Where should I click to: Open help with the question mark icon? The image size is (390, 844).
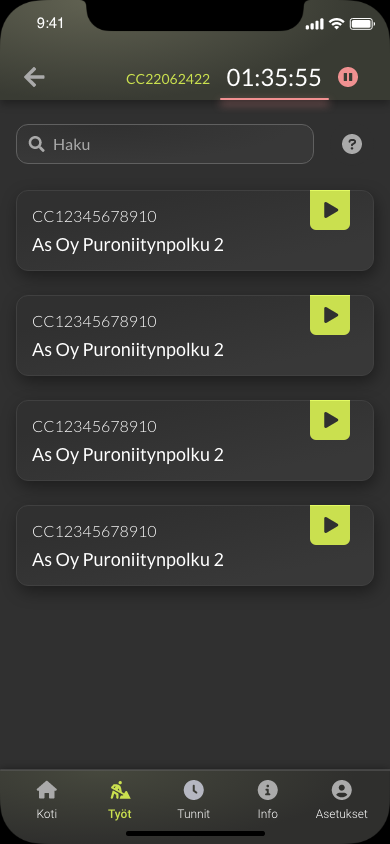coord(352,144)
